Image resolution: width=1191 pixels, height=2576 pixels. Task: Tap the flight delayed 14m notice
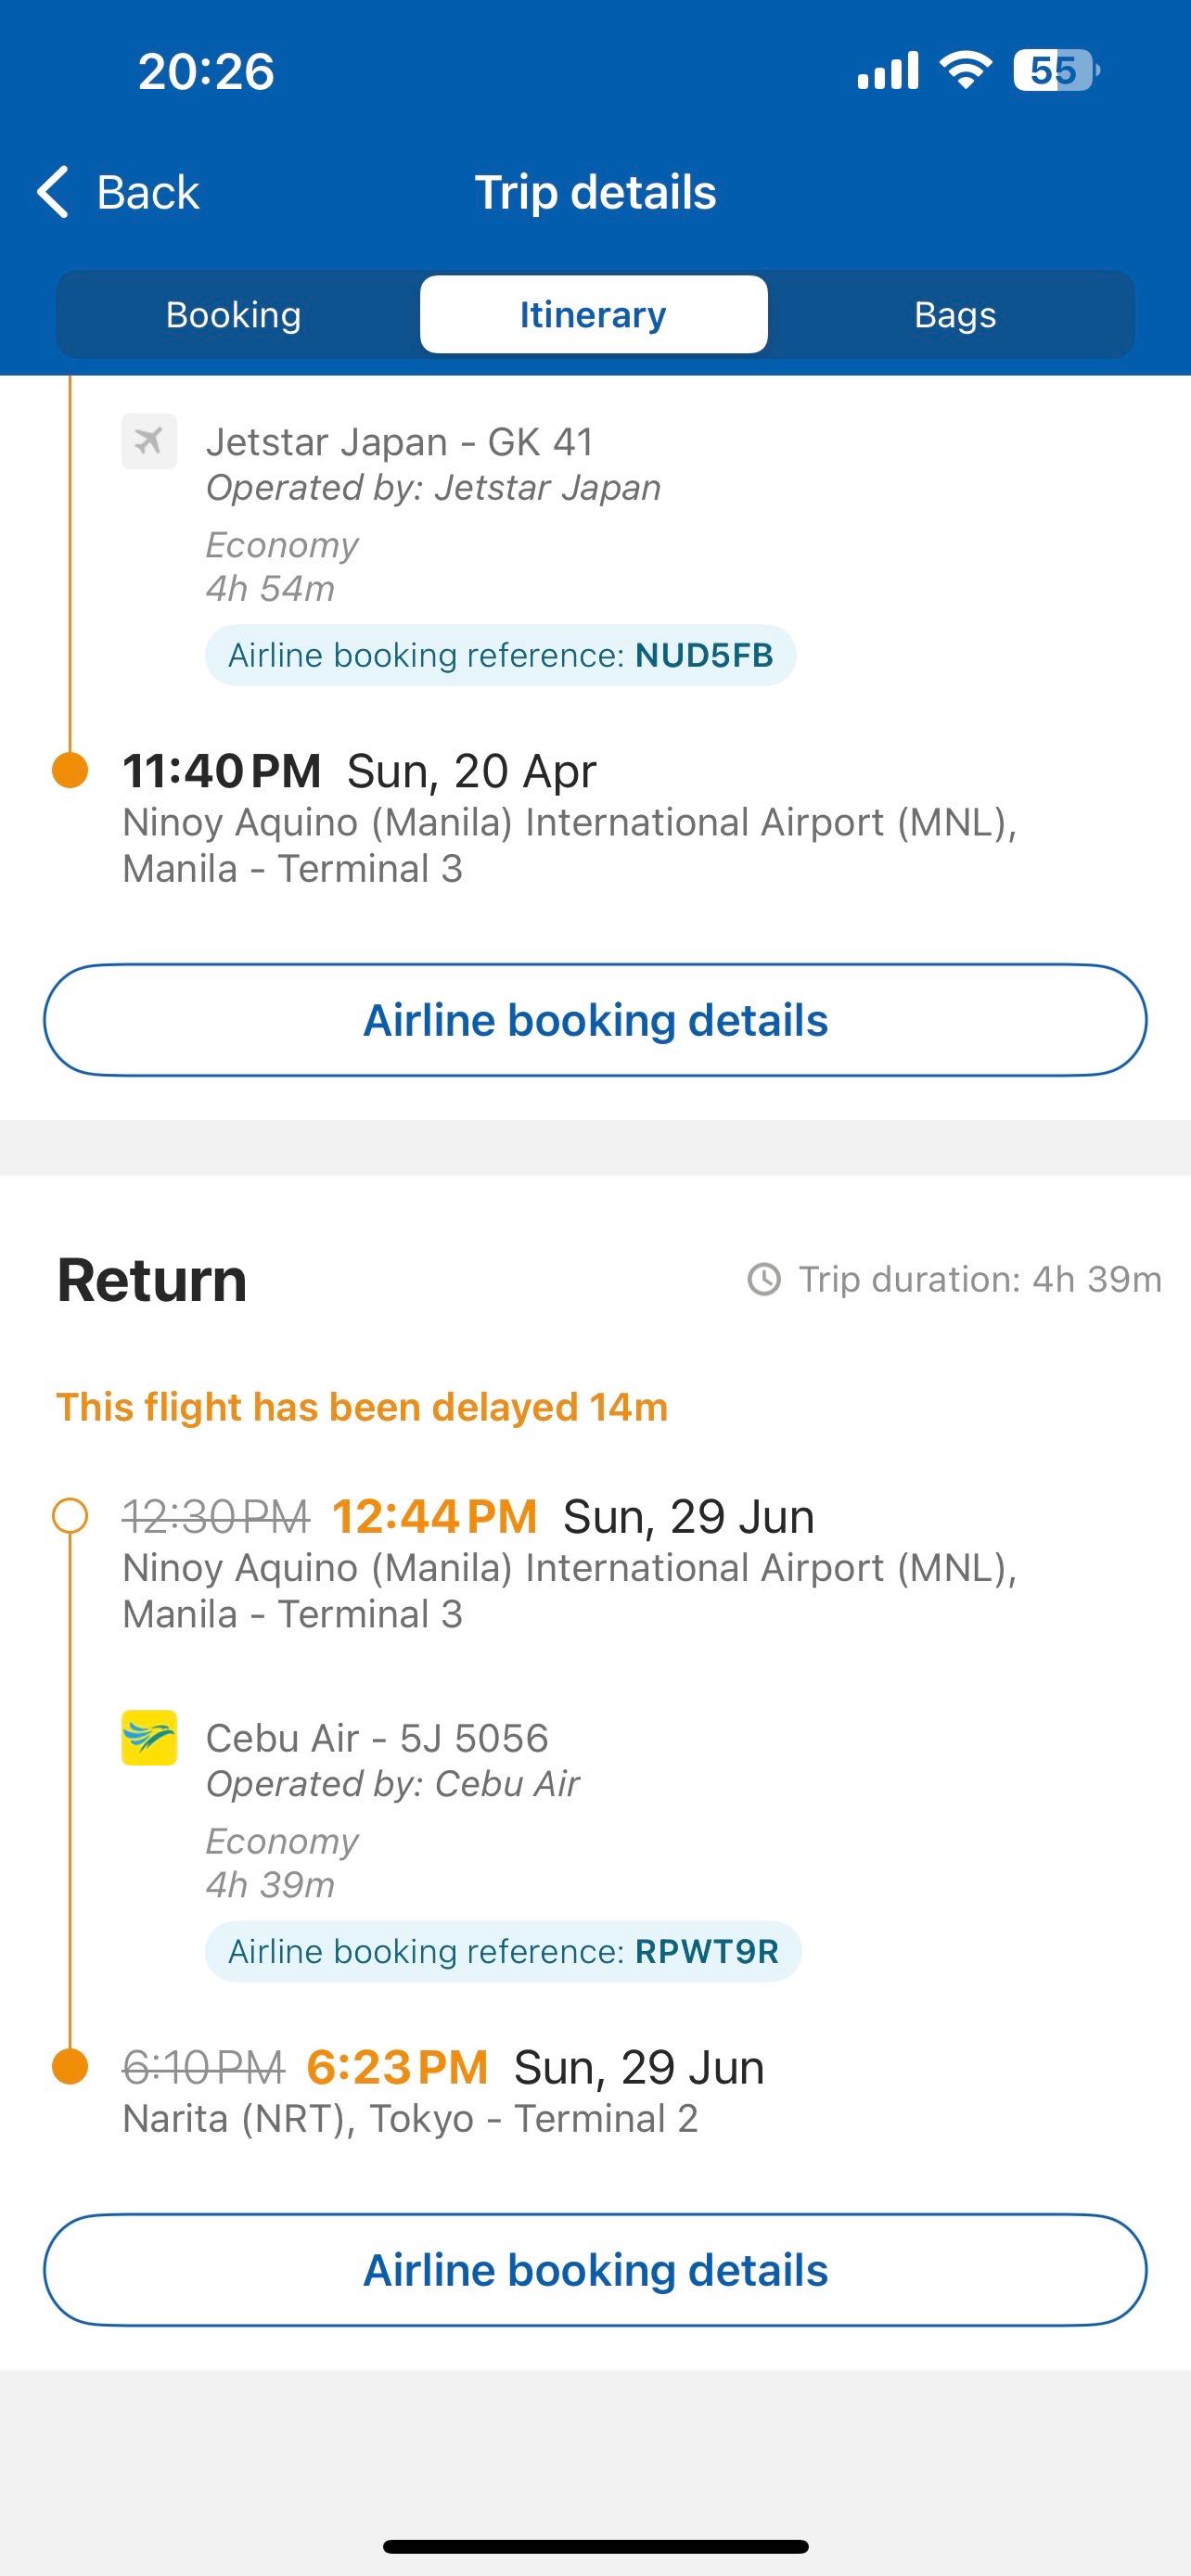362,1407
